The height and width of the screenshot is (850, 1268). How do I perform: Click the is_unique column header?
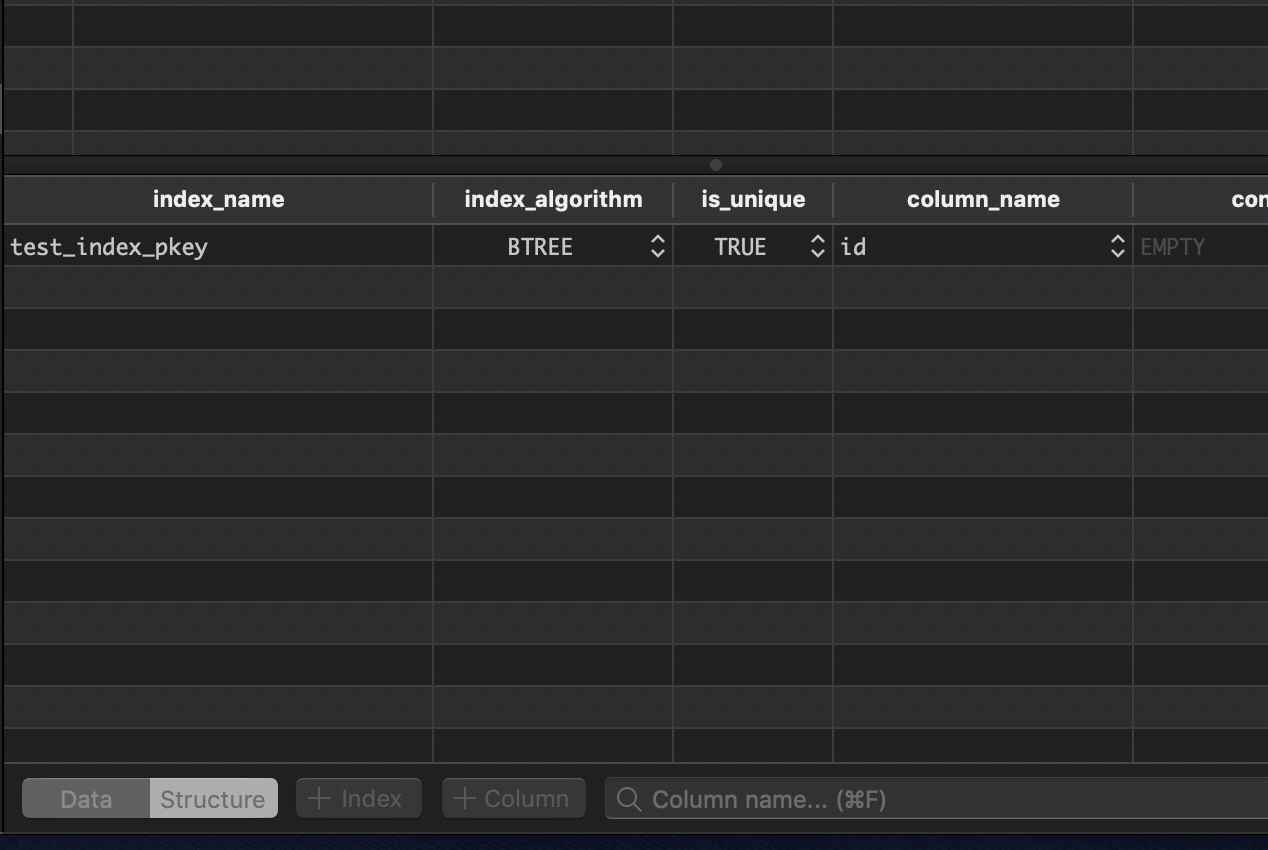(x=753, y=200)
